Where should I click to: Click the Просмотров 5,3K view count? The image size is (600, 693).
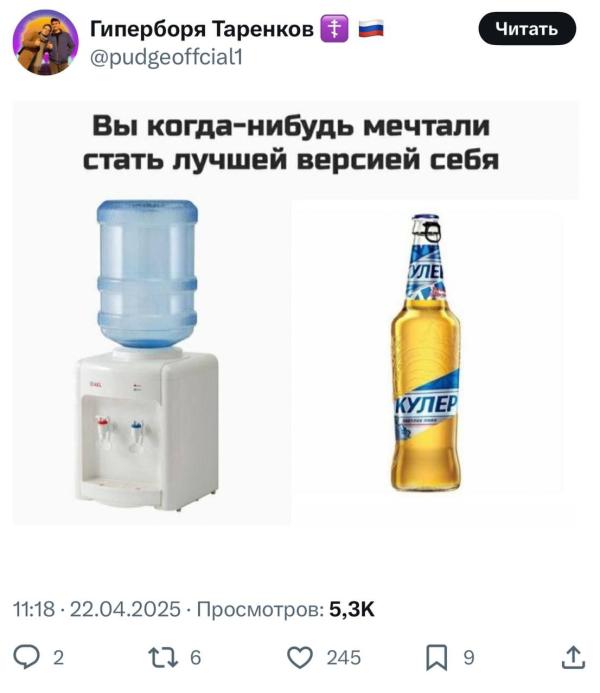(285, 609)
